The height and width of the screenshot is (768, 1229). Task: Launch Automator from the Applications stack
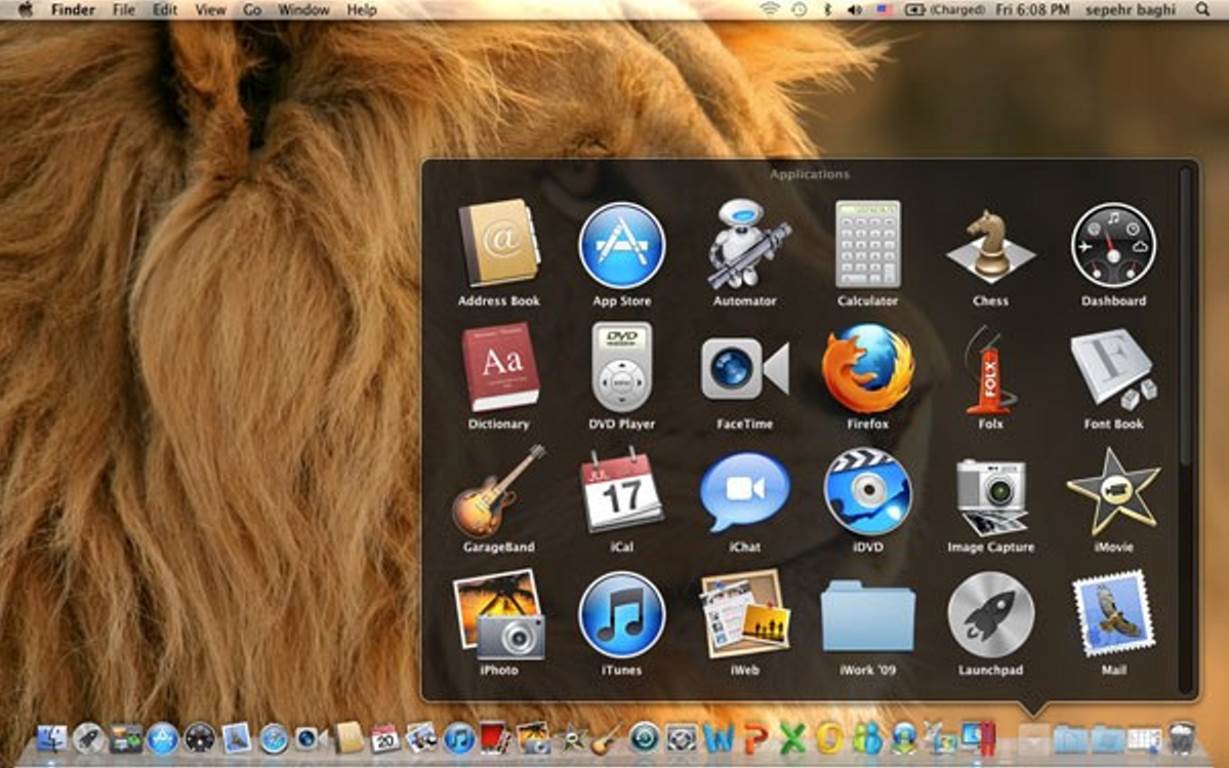click(745, 246)
